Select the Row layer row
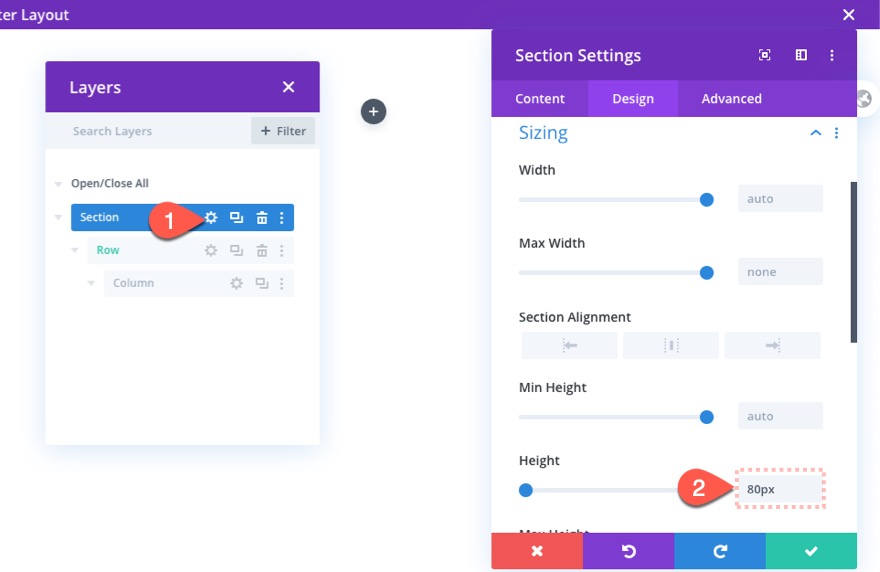Viewport: 880px width, 572px height. point(190,250)
